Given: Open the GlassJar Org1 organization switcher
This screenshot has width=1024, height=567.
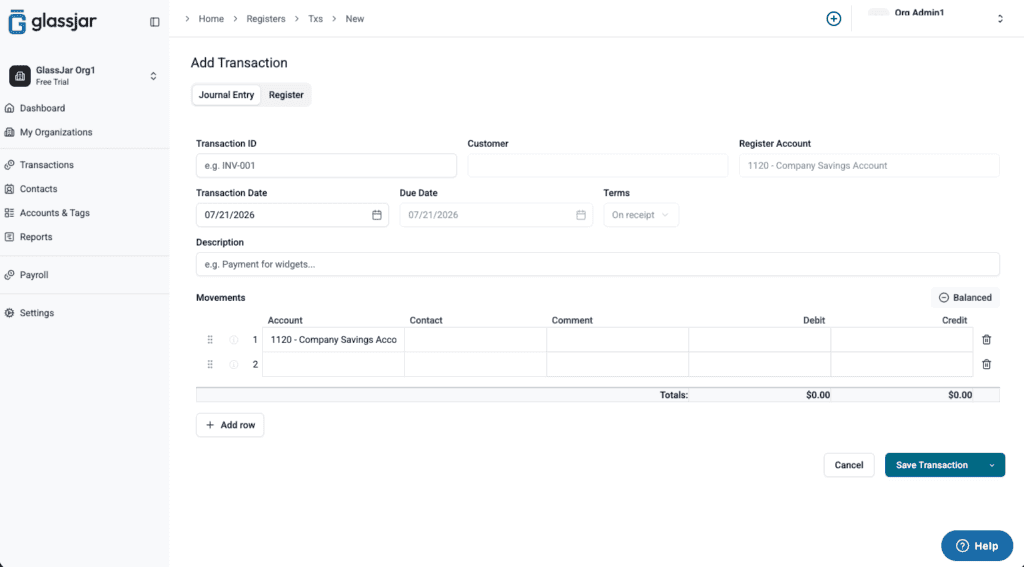Looking at the screenshot, I should coord(84,76).
